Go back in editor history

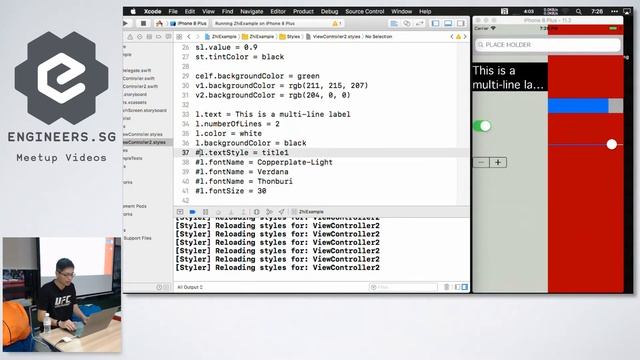[x=189, y=37]
